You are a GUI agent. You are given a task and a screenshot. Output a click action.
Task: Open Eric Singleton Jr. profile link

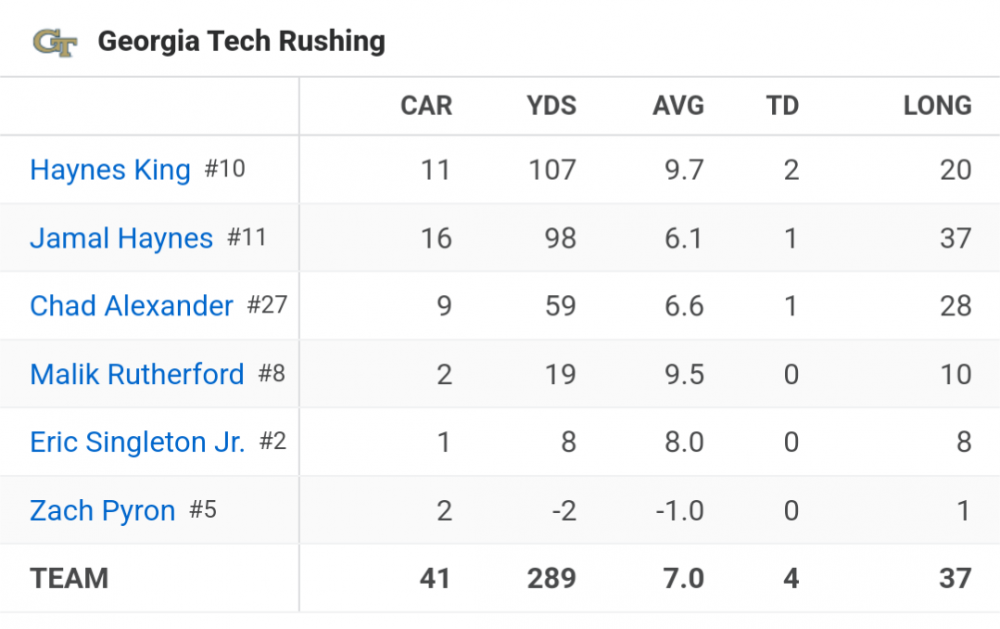137,442
